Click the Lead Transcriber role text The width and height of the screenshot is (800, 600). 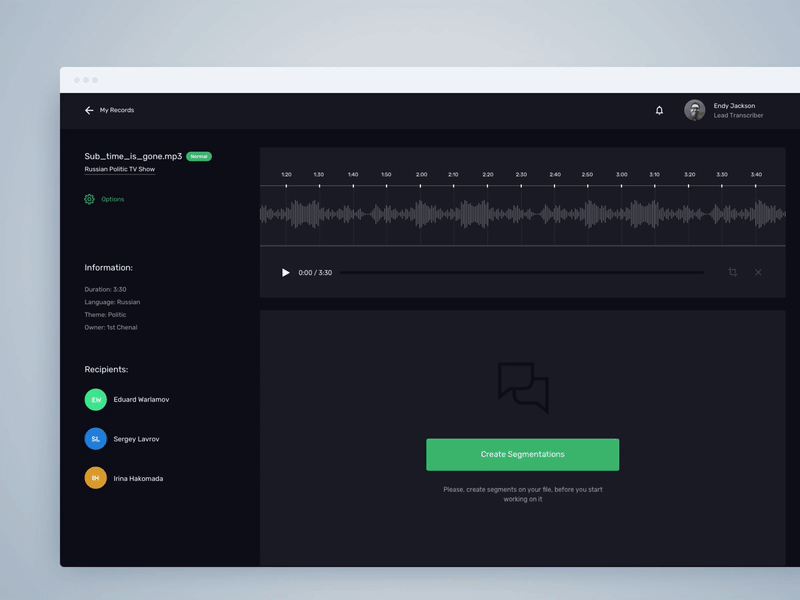click(738, 115)
